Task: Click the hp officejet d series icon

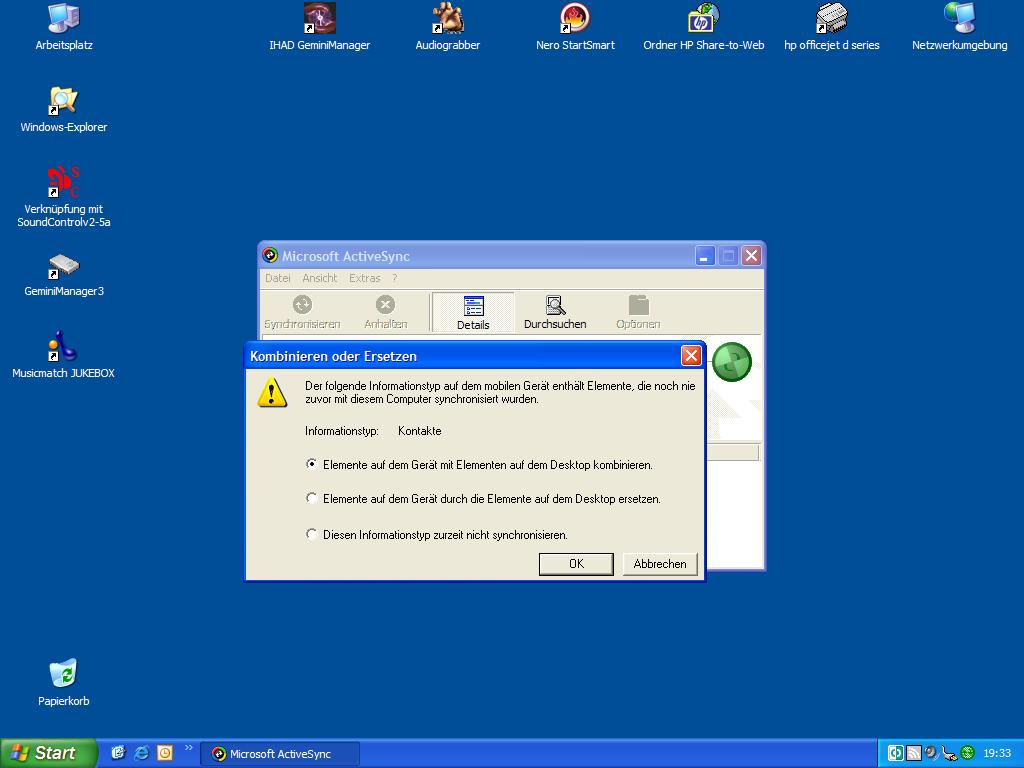Action: 831,18
